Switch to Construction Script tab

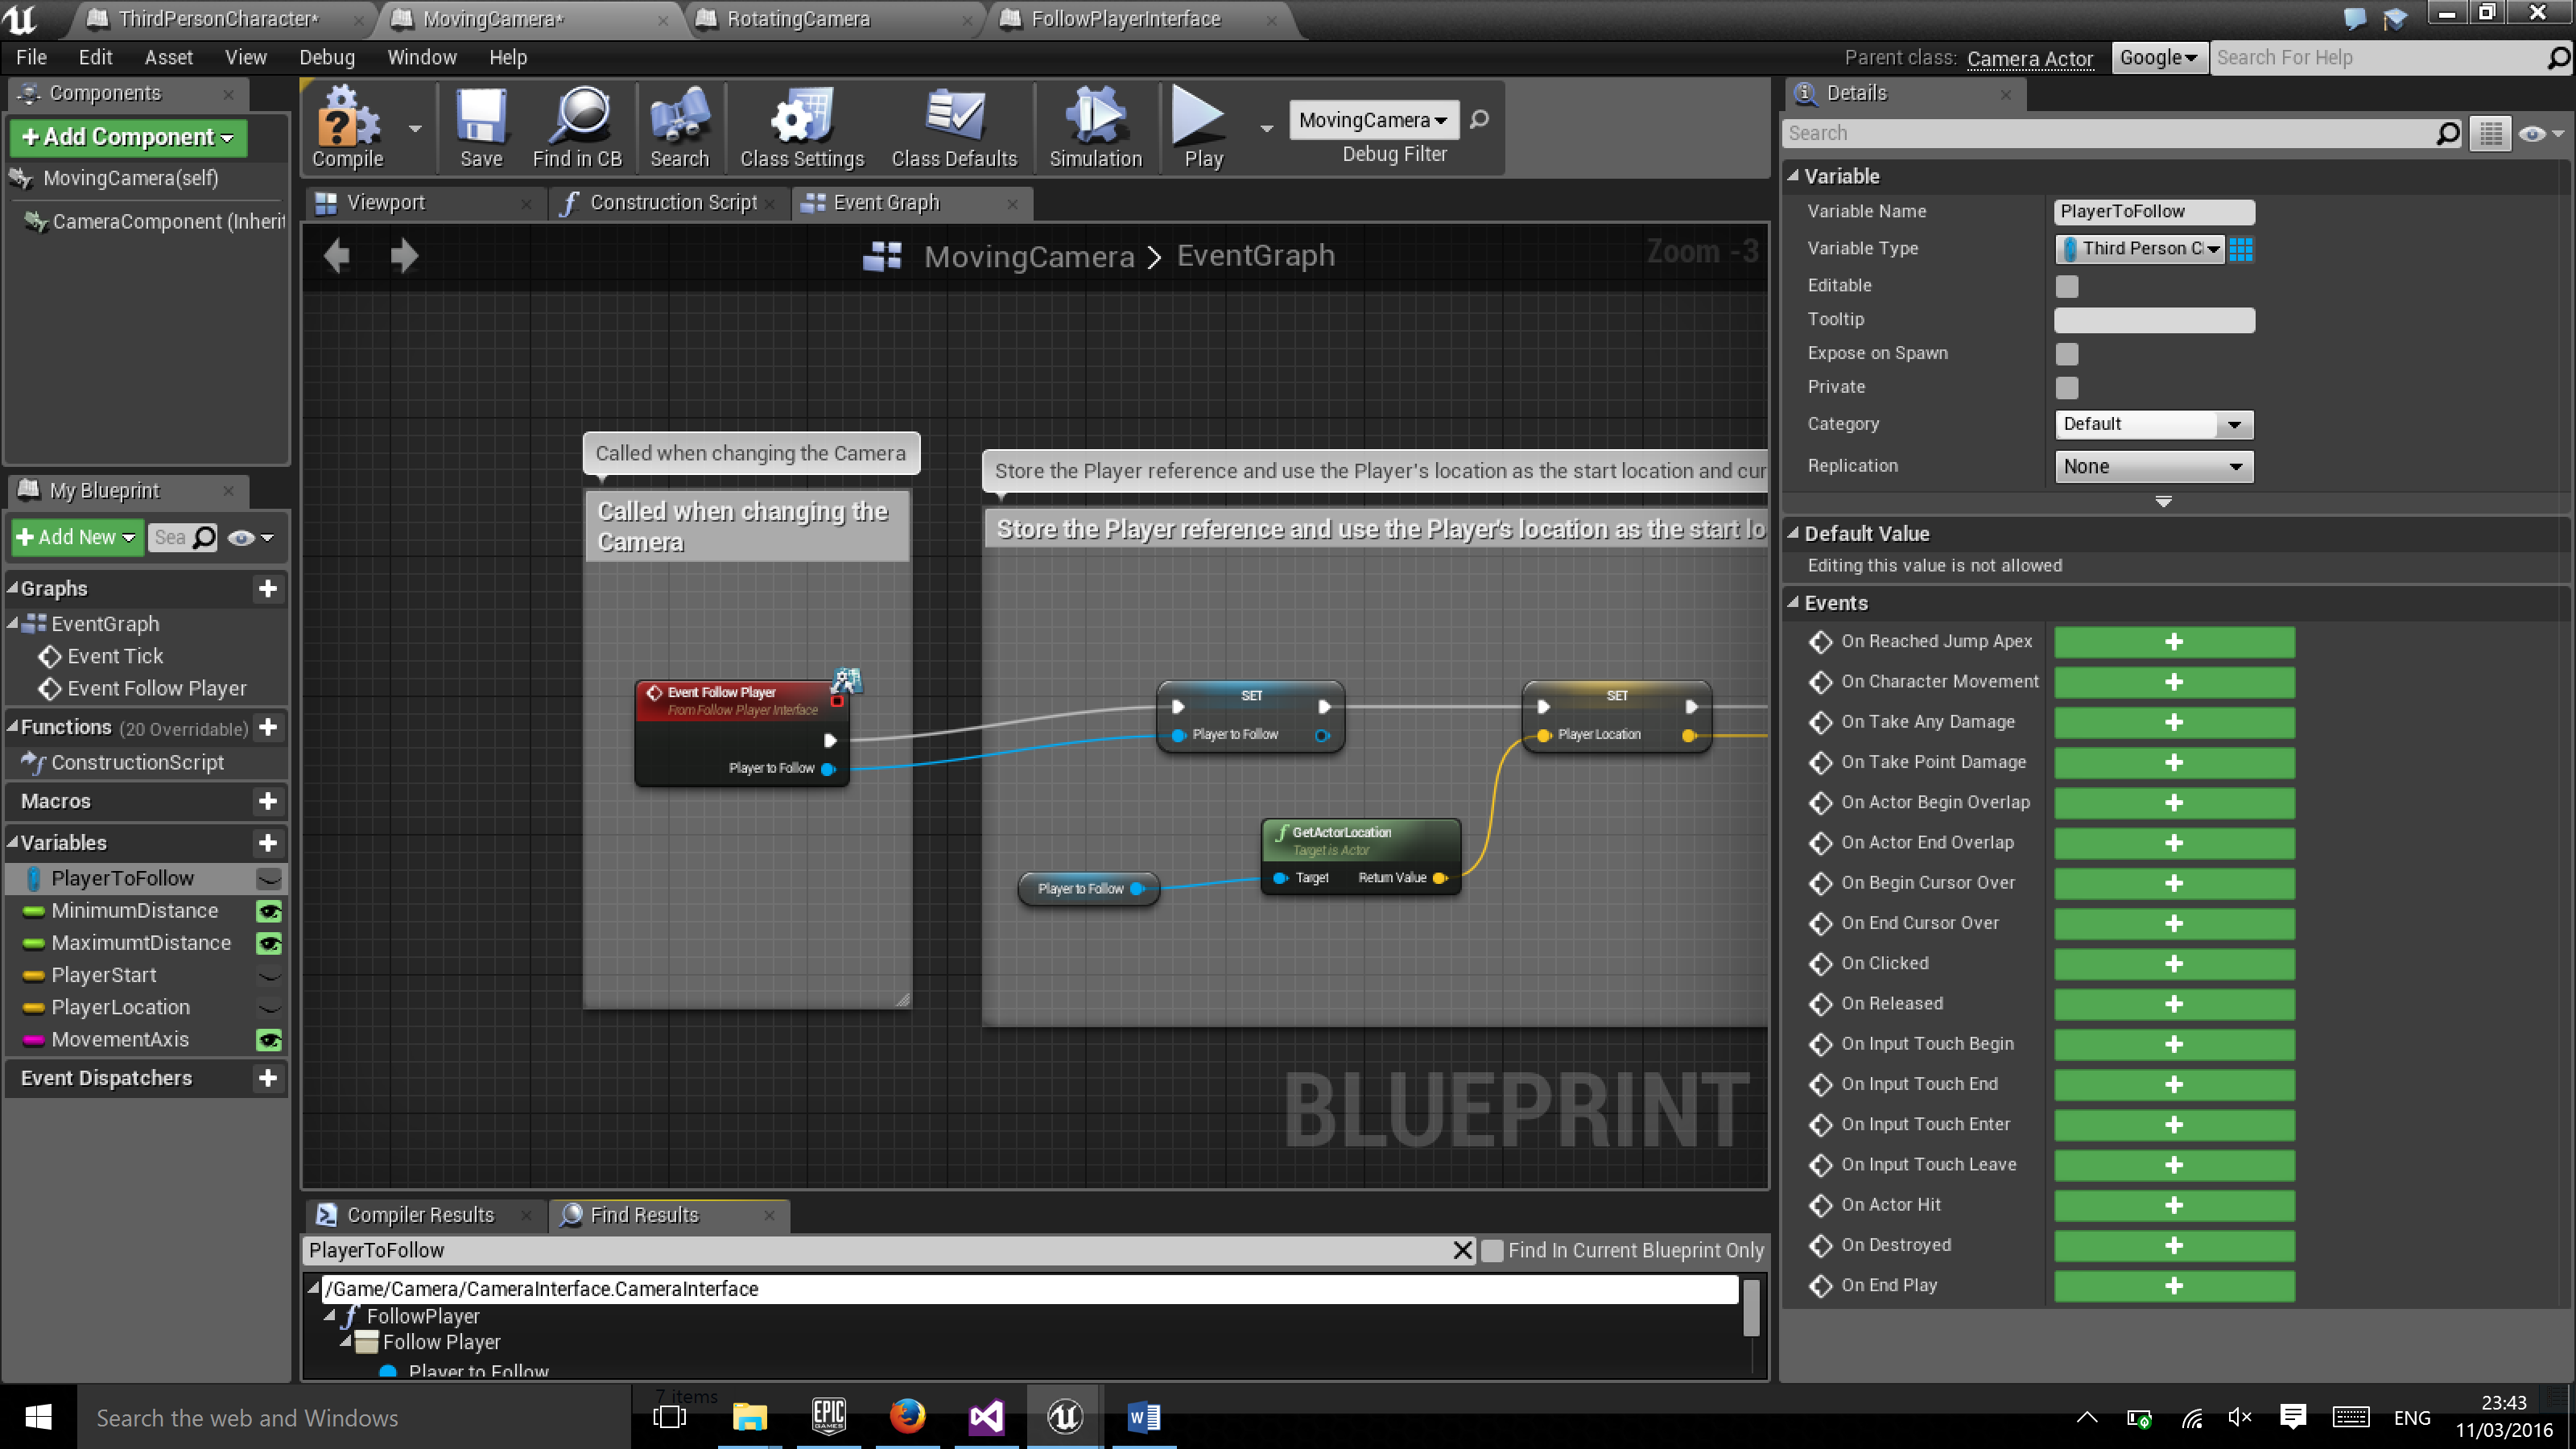(x=672, y=203)
